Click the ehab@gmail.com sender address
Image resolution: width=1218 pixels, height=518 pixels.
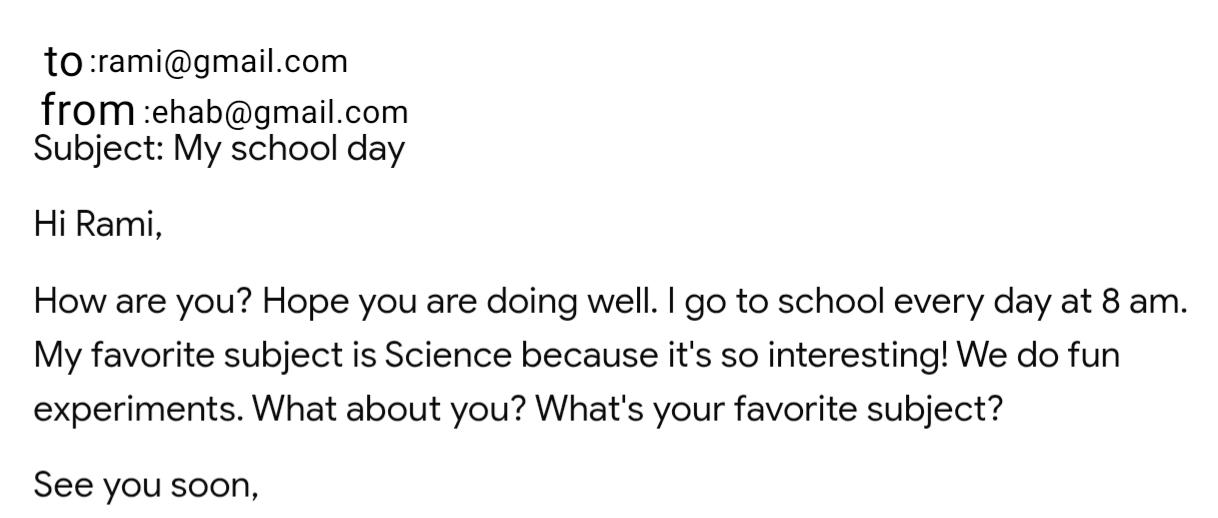pos(280,112)
